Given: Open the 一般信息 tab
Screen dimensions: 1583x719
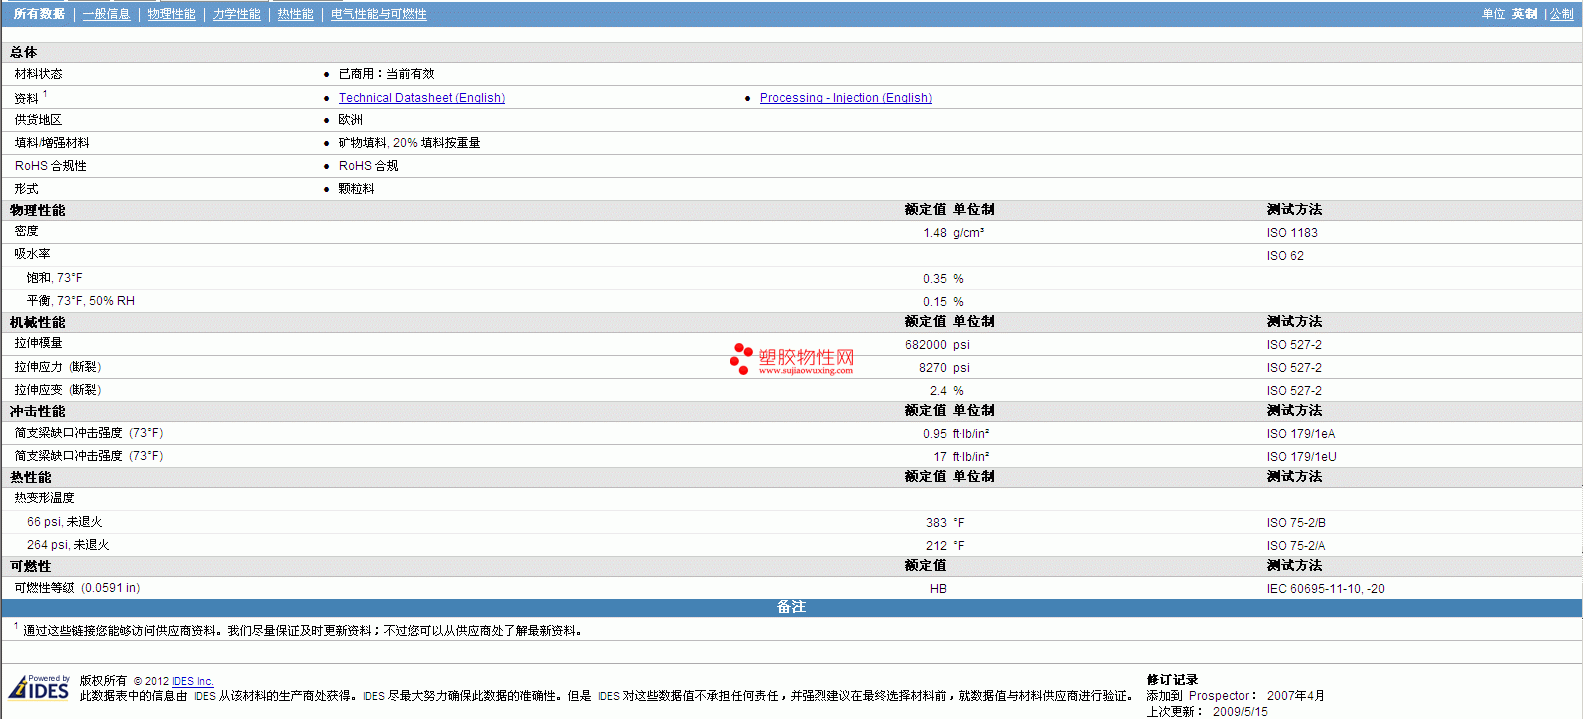Looking at the screenshot, I should pyautogui.click(x=106, y=14).
